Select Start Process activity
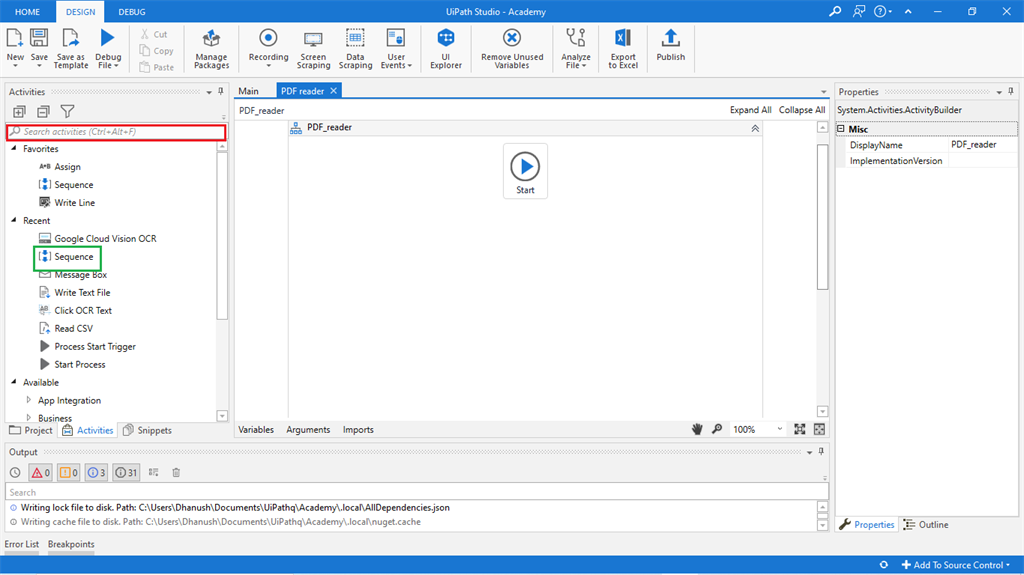 72,364
